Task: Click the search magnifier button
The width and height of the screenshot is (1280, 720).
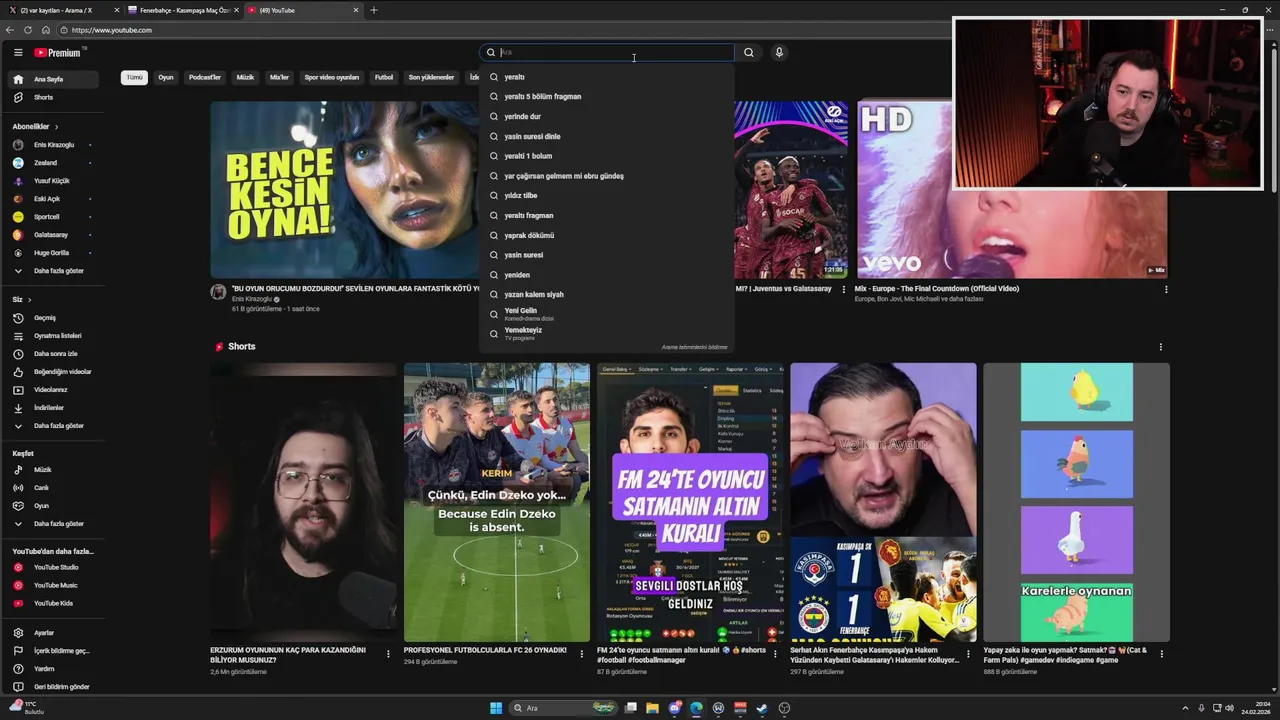Action: (748, 52)
